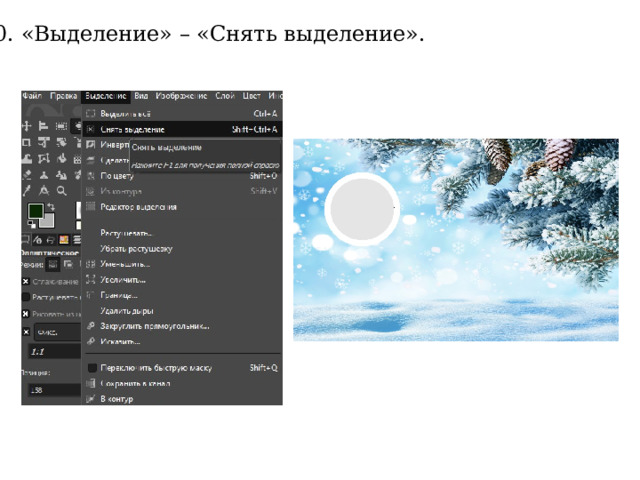The height and width of the screenshot is (480, 640).
Task: Choose Растушевать... menu item
Action: point(182,233)
